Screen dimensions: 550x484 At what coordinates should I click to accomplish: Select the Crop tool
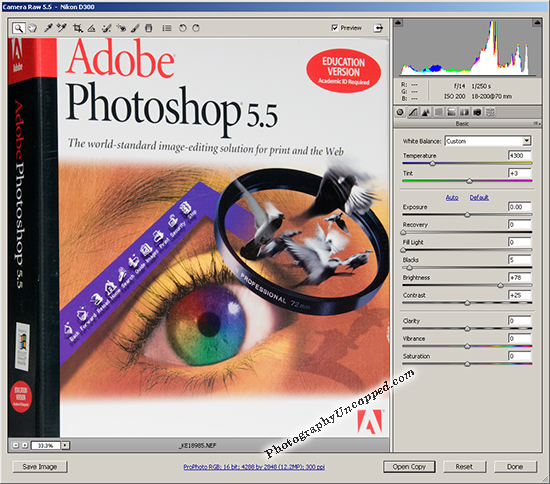[x=77, y=28]
